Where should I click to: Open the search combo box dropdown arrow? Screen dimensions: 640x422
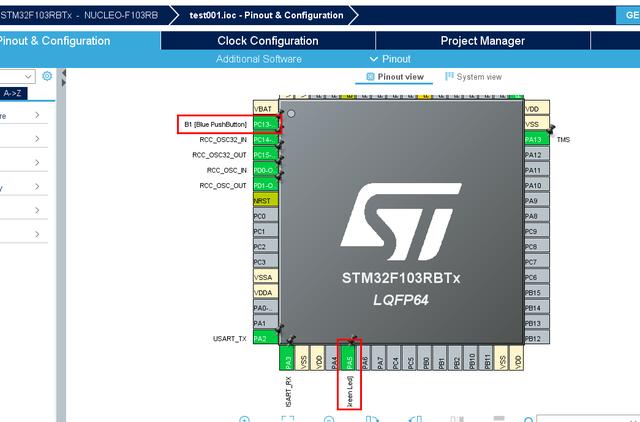pos(28,76)
